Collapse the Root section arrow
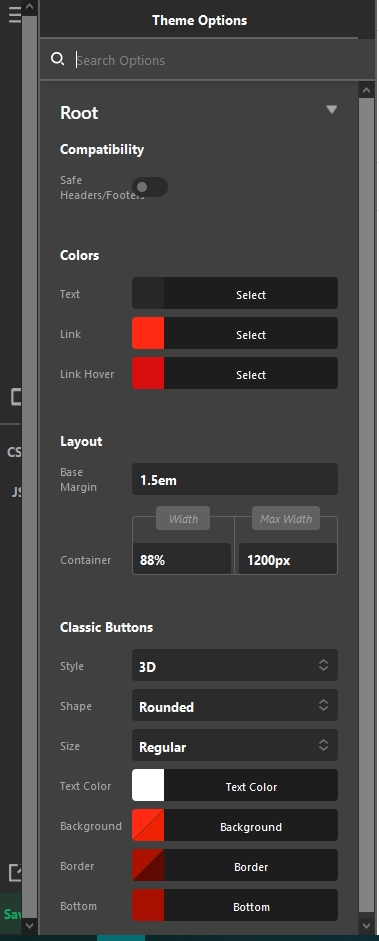 [332, 110]
